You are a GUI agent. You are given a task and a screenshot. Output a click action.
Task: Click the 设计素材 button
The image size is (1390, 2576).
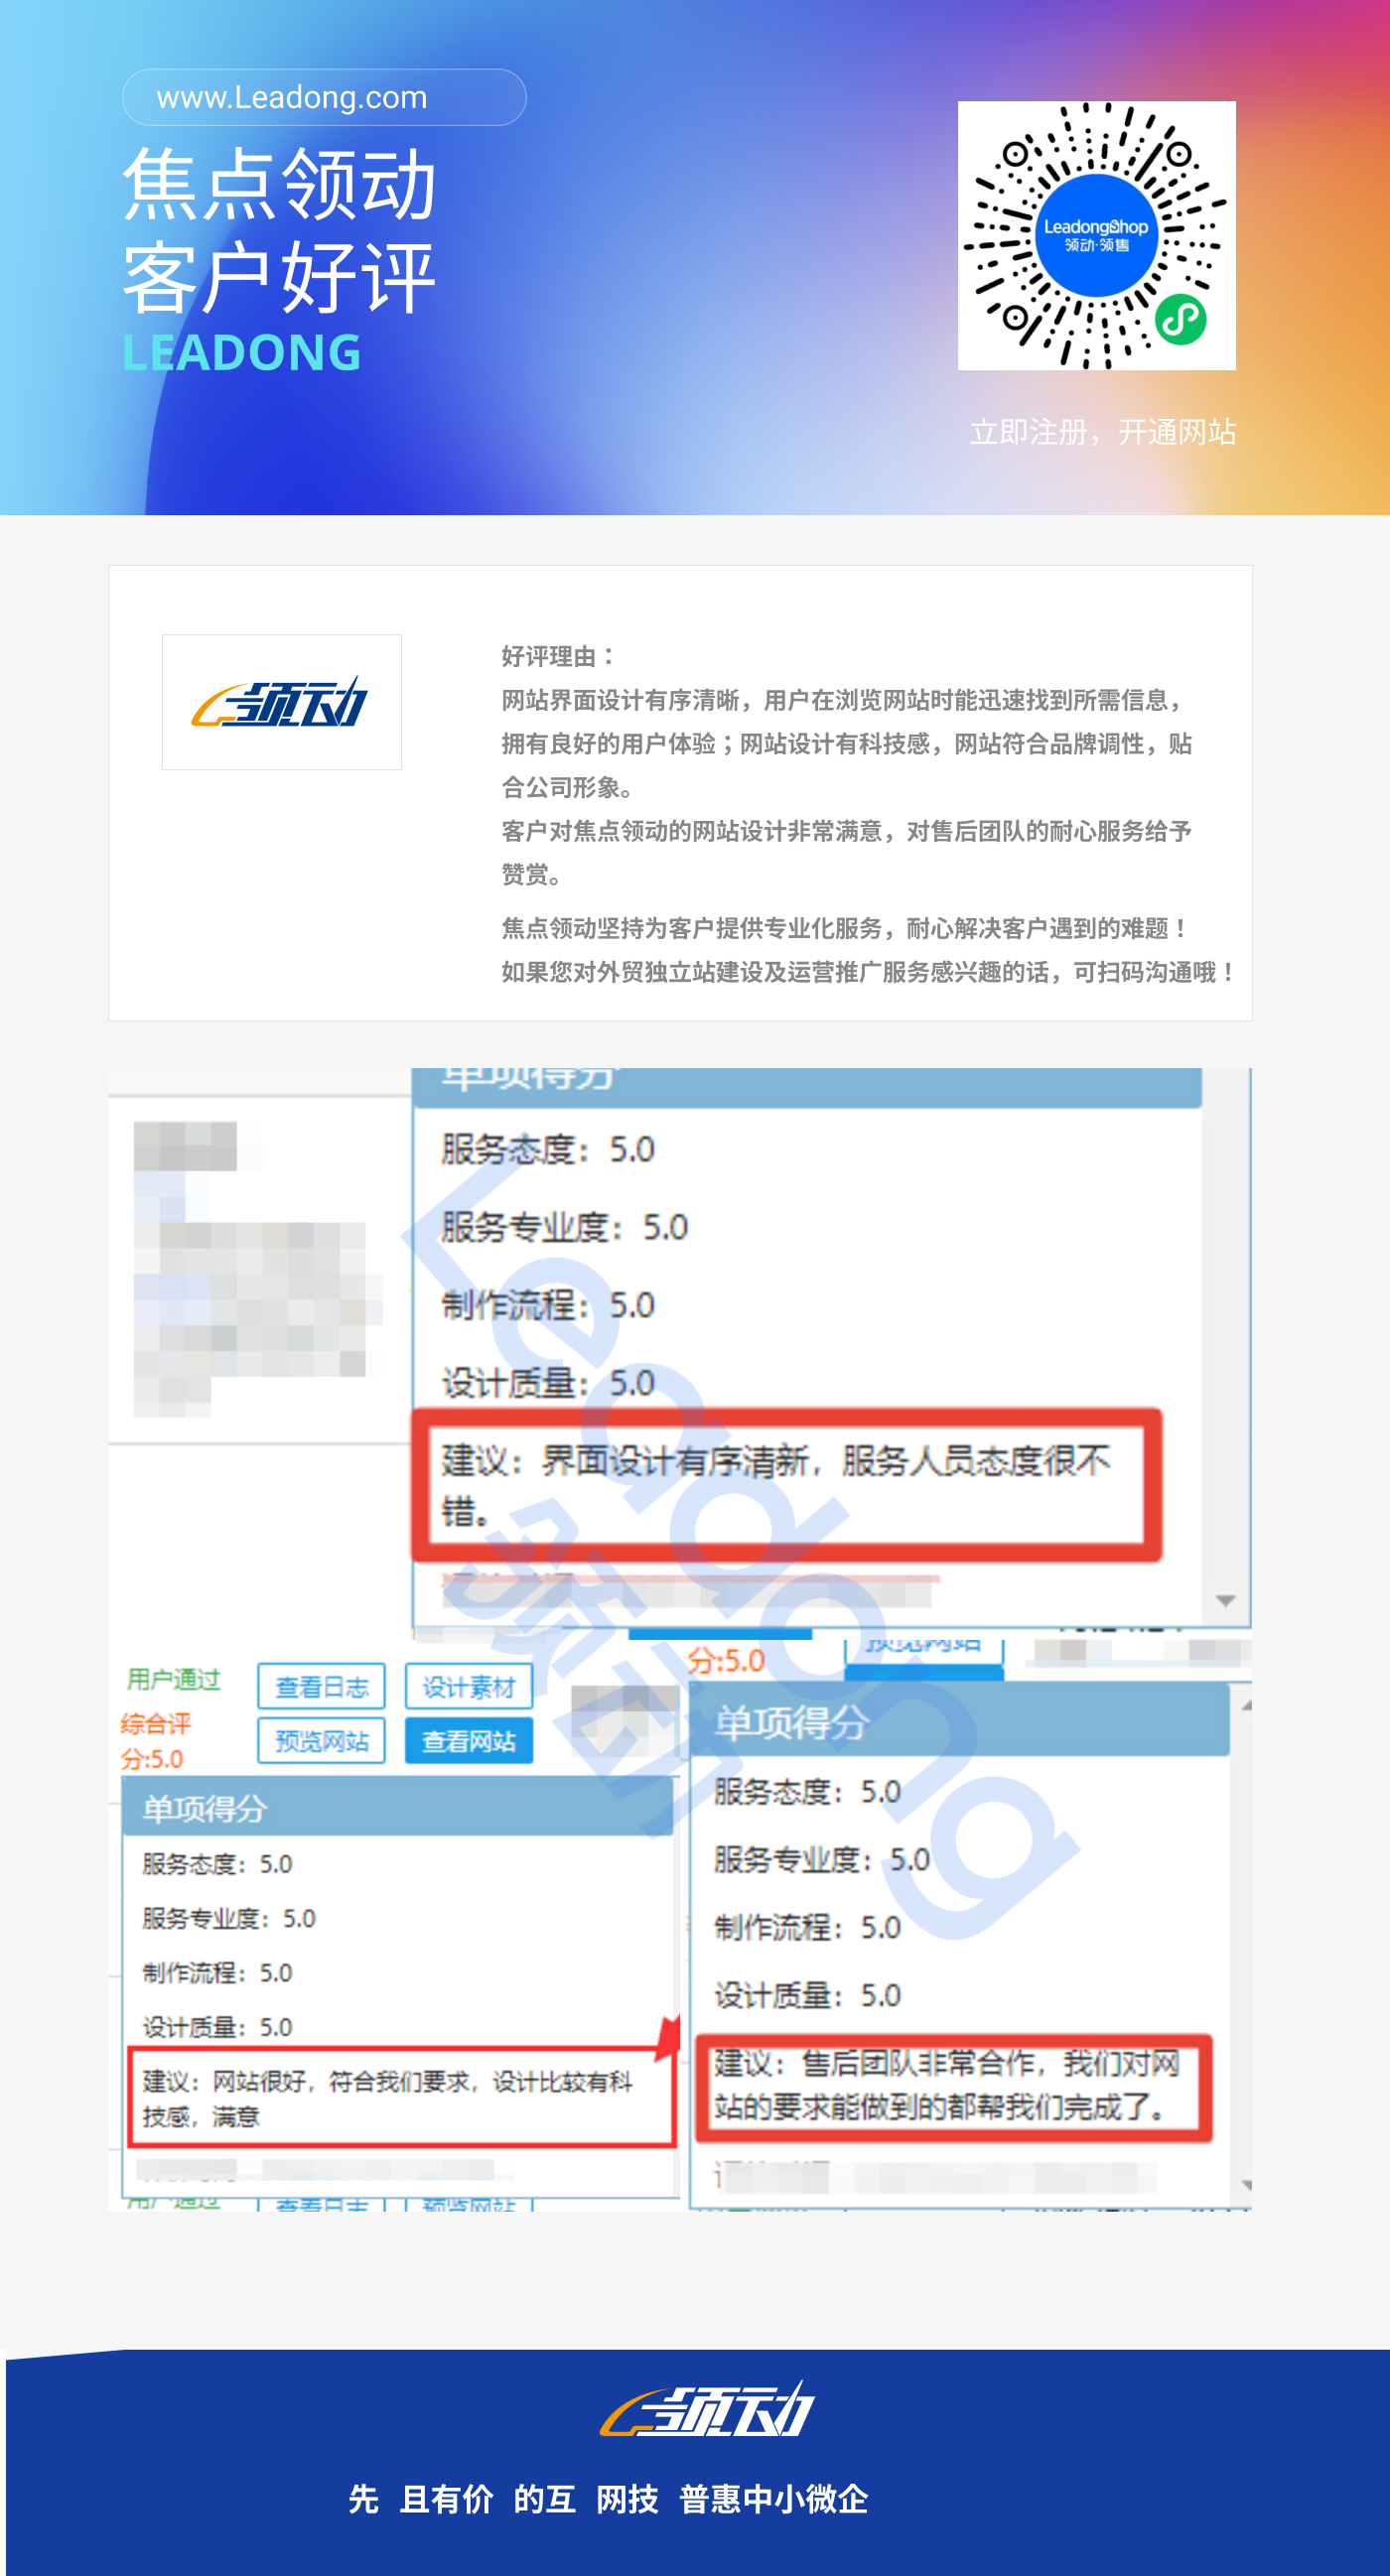(x=468, y=1687)
